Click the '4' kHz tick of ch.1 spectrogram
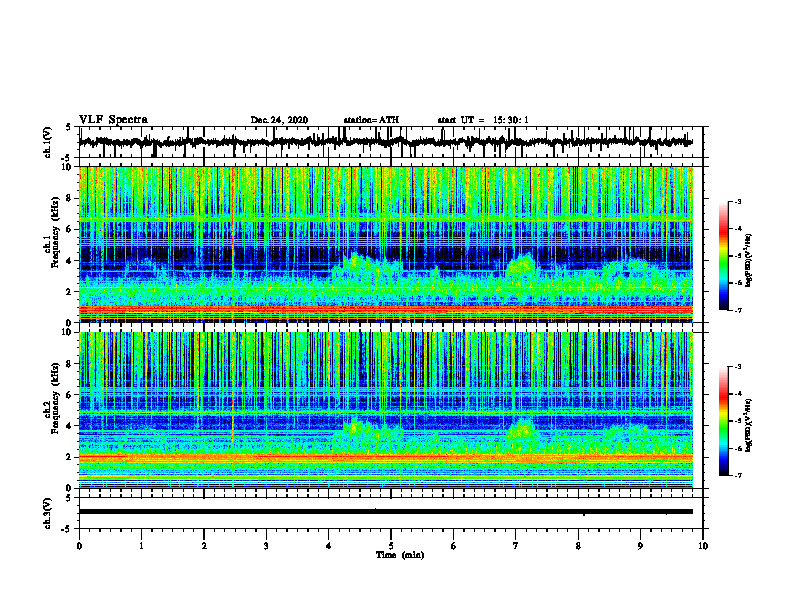Screen dimensions: 792x612 (x=70, y=261)
